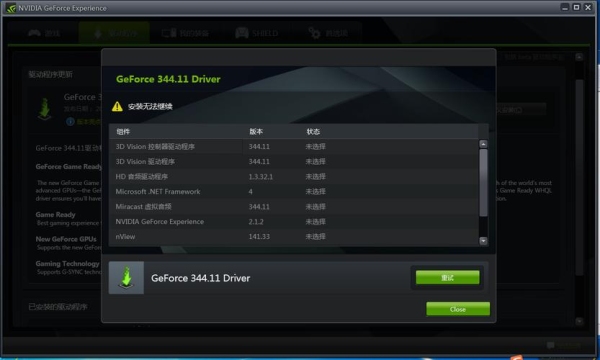Screen dimensions: 600x360
Task: Click the background driver download icon
Action: coord(44,109)
